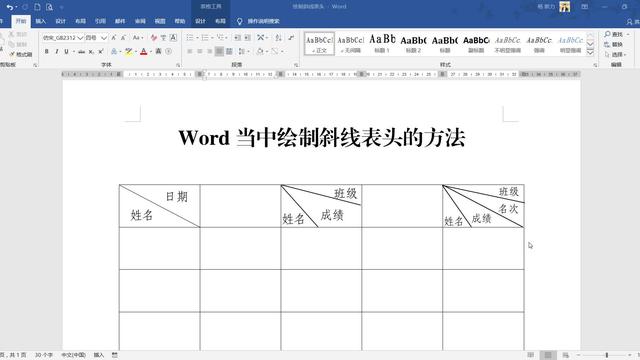Click the zoom slider in status bar

coord(607,355)
